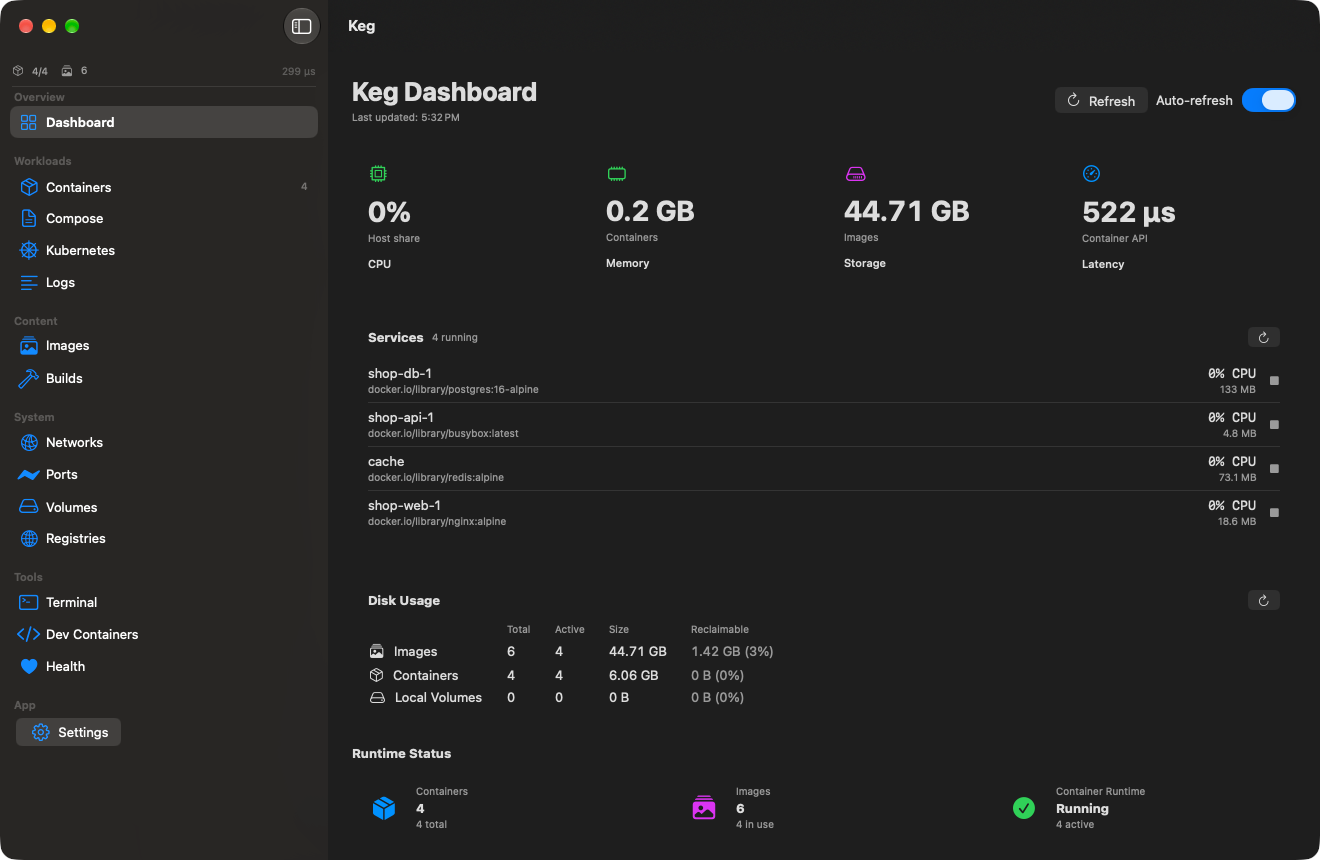1320x860 pixels.
Task: Click the Images sidebar icon
Action: pos(29,346)
